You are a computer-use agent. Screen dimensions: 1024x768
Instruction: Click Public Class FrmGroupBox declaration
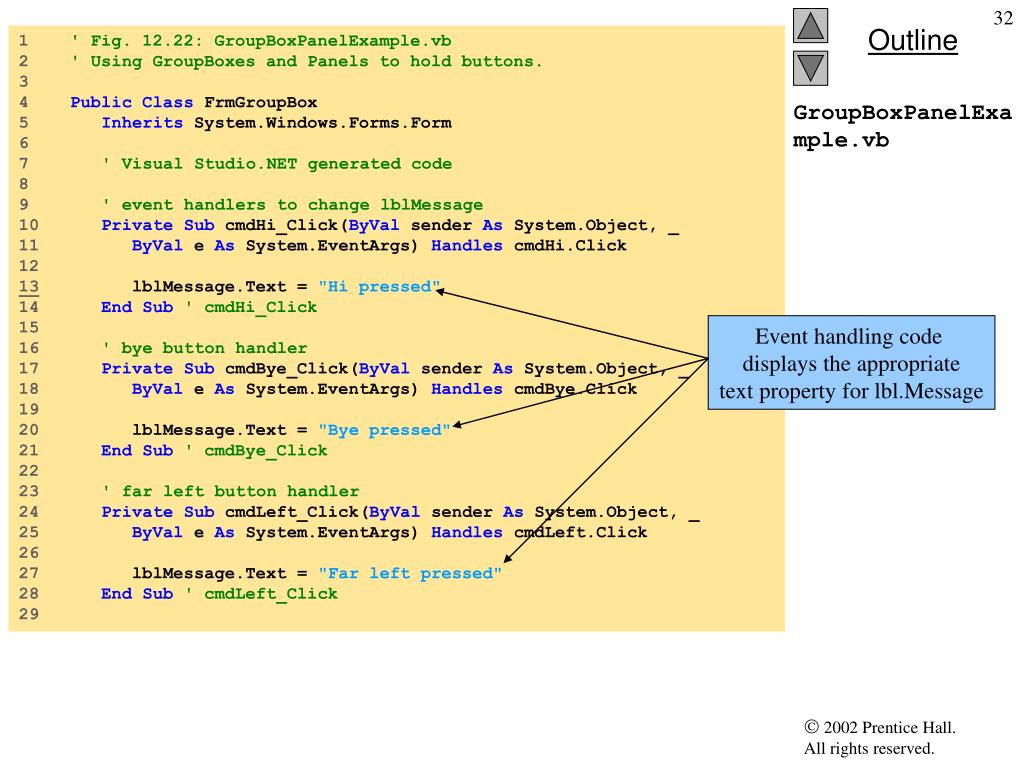tap(194, 103)
